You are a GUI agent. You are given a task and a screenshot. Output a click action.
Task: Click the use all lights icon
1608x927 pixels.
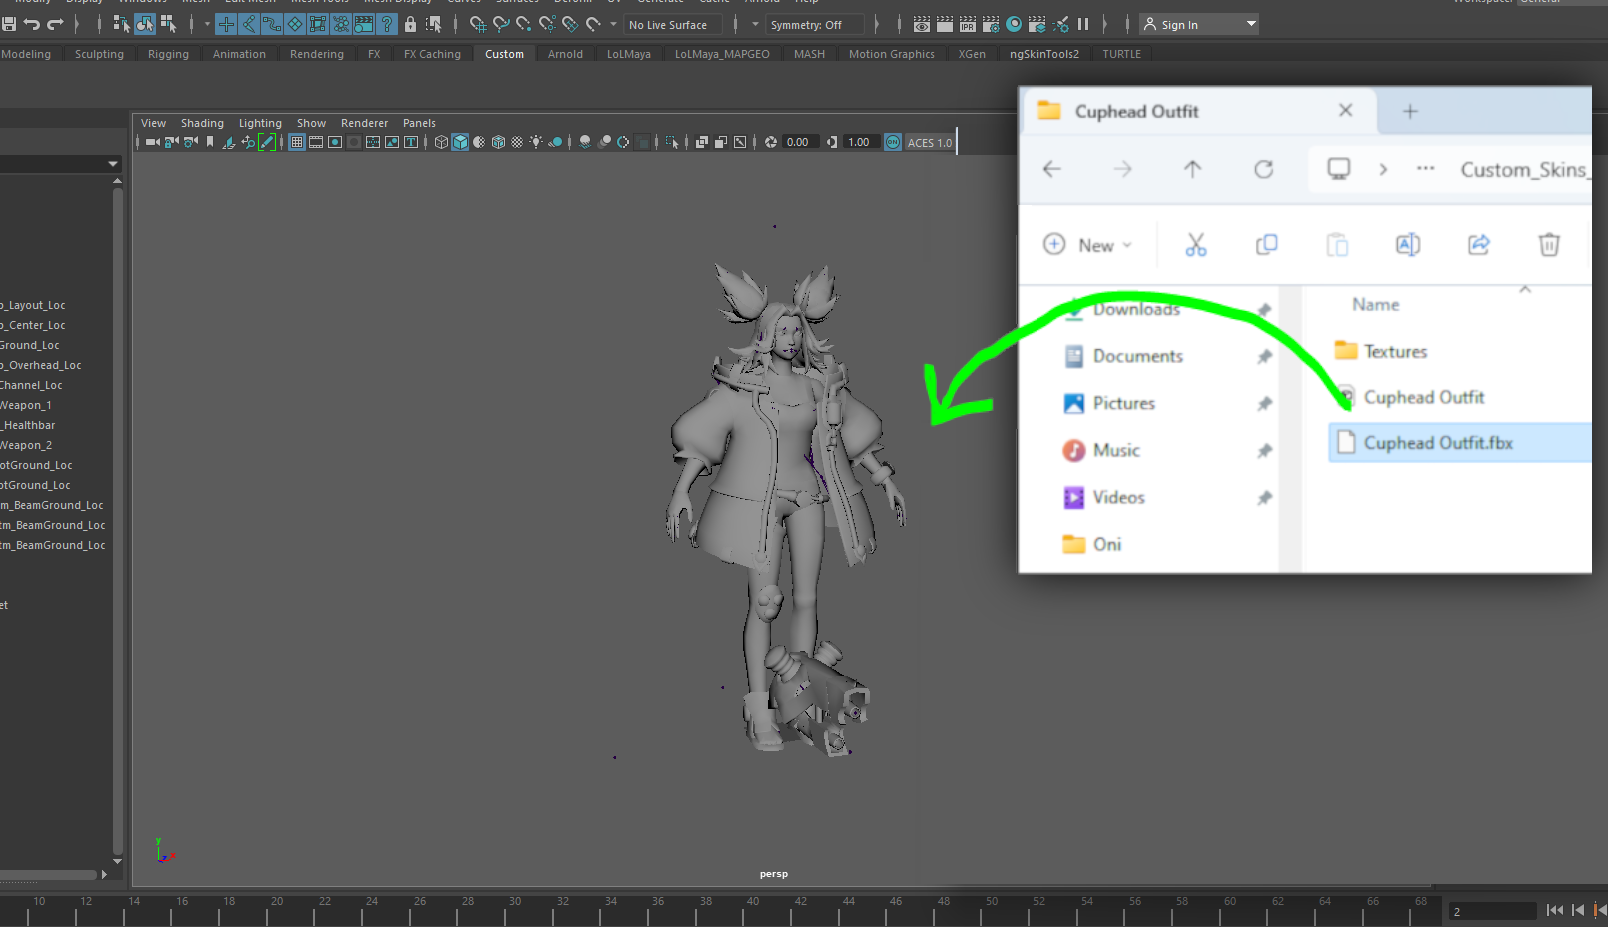point(536,142)
